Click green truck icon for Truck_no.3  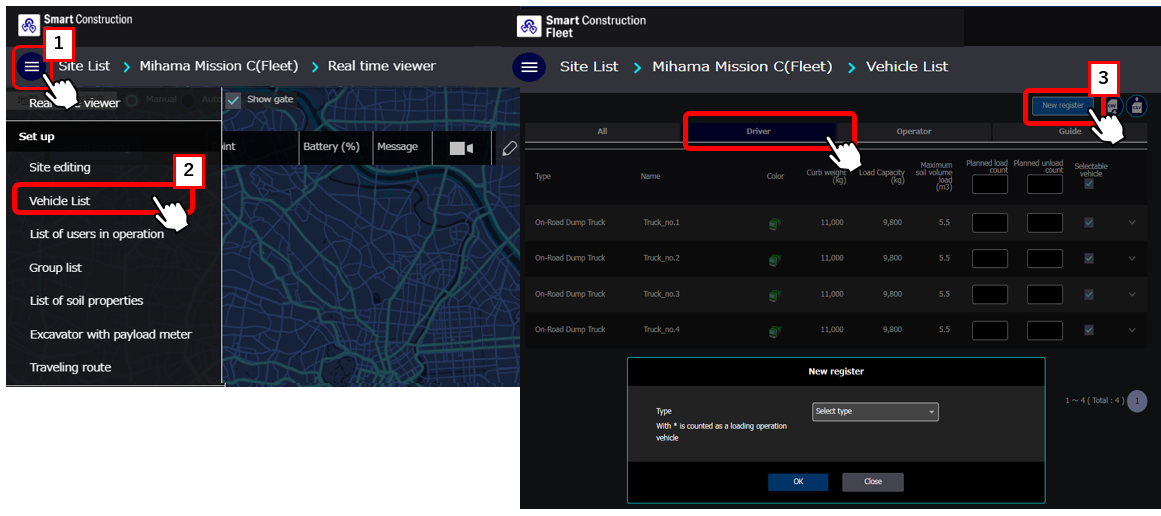[774, 295]
